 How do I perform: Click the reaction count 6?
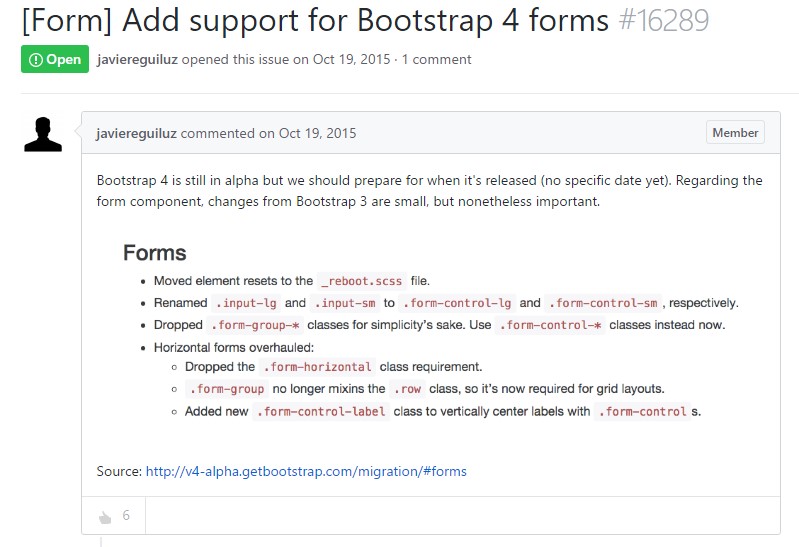click(126, 515)
